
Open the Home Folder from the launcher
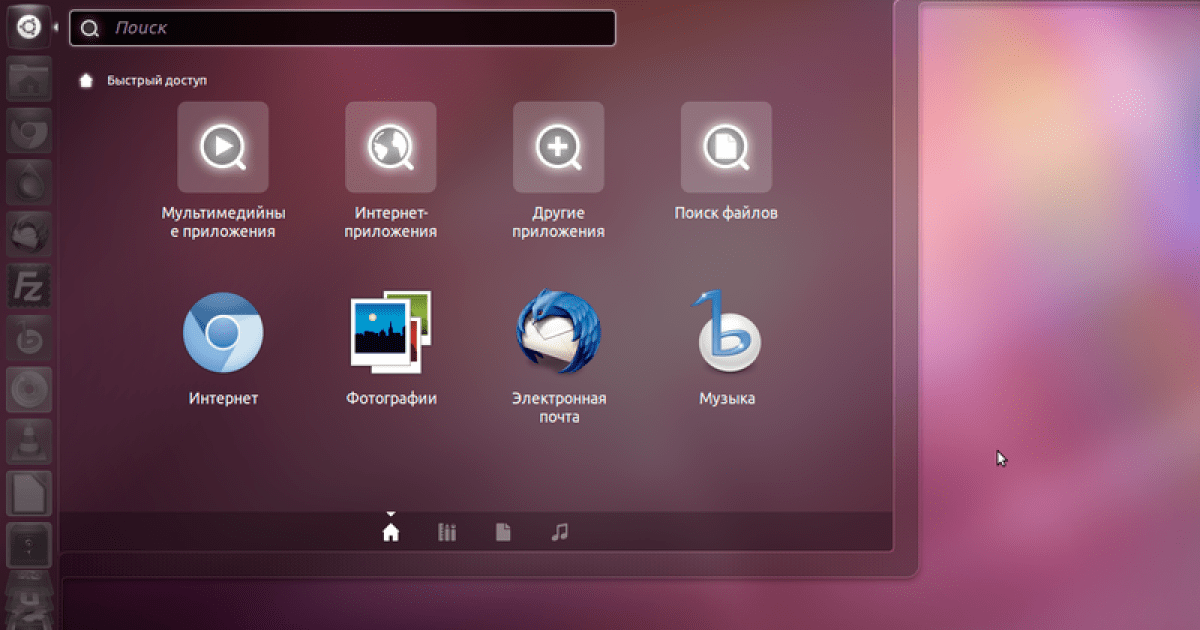pyautogui.click(x=29, y=80)
